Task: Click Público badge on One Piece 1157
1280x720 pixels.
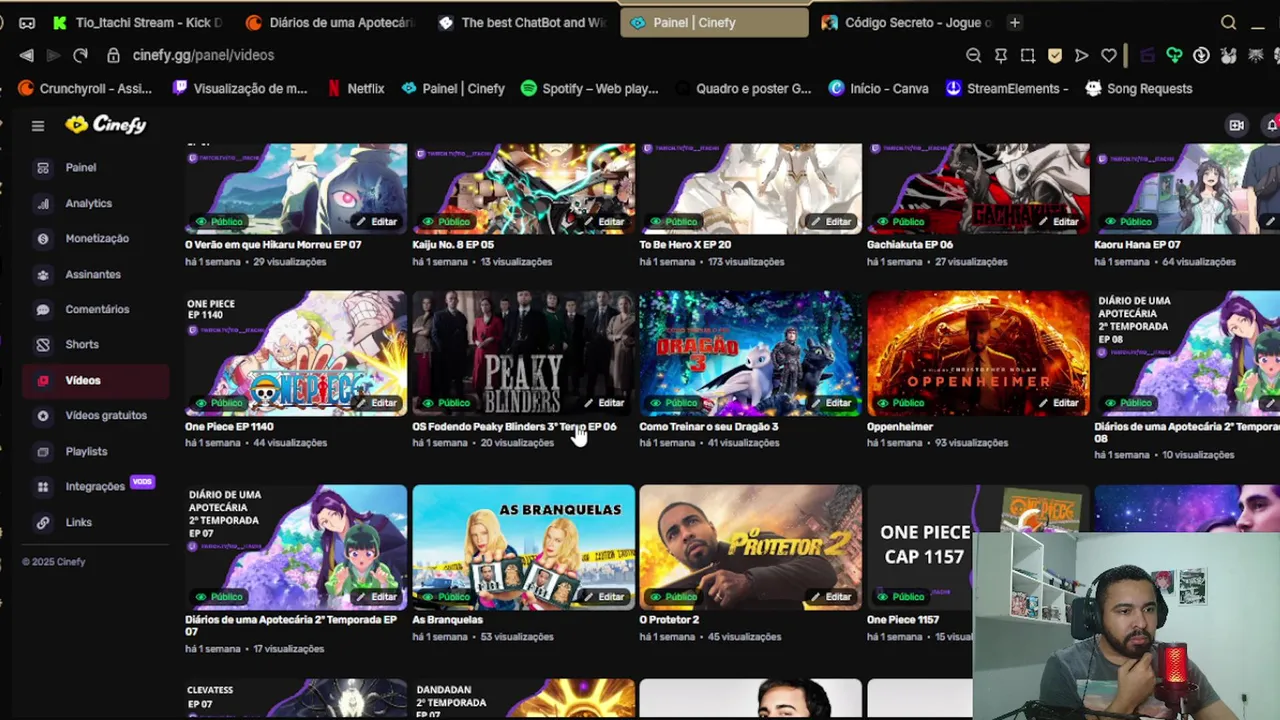Action: 901,597
